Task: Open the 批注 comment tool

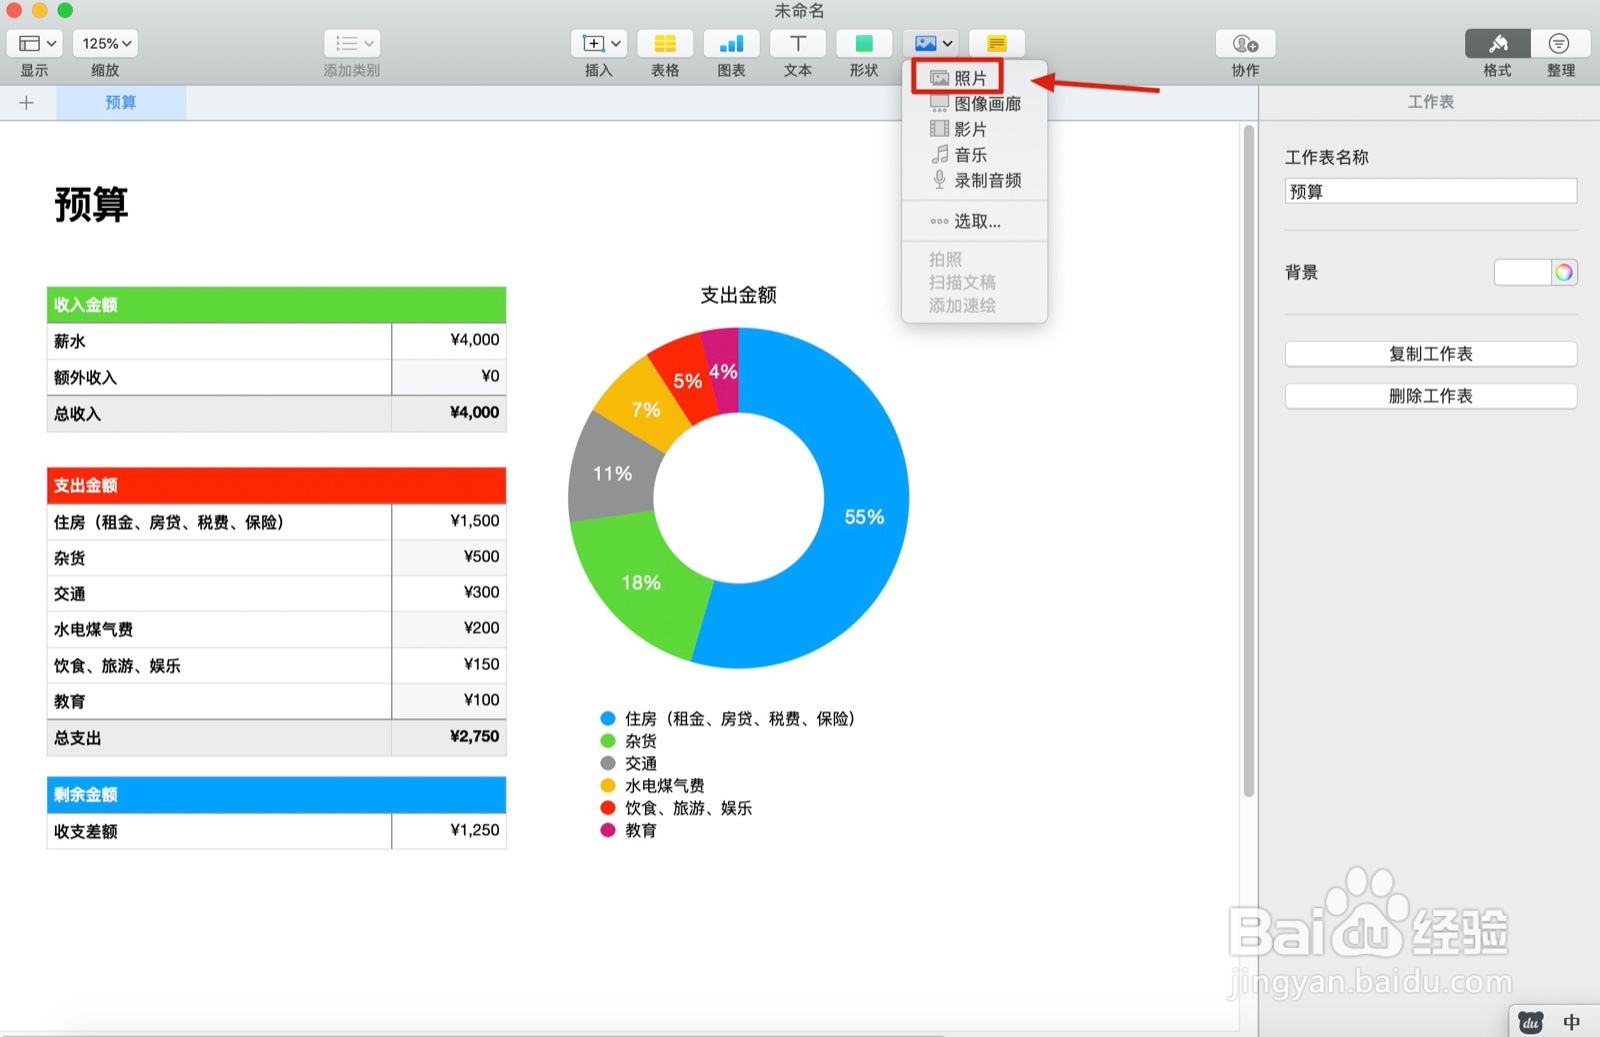Action: 996,43
